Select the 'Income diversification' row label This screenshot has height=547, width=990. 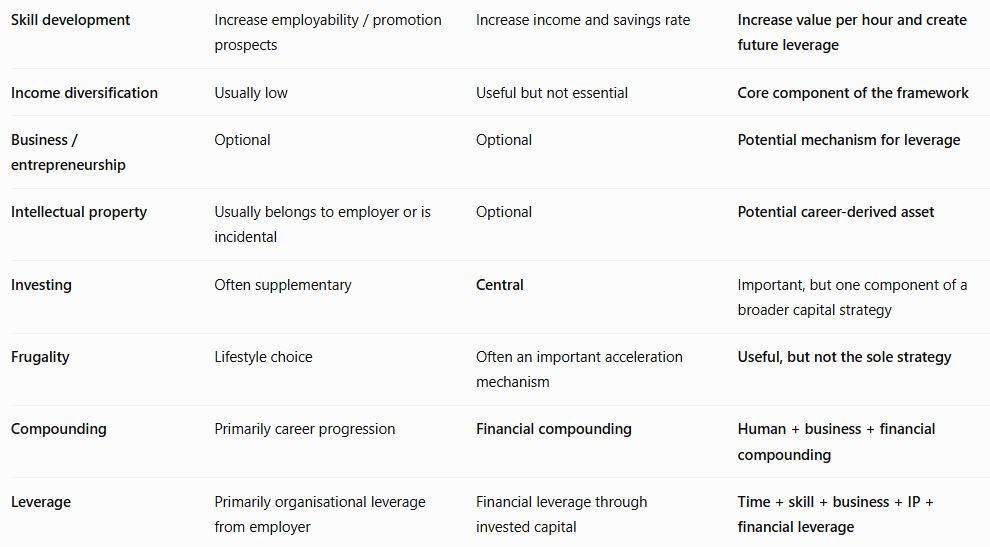coord(84,93)
